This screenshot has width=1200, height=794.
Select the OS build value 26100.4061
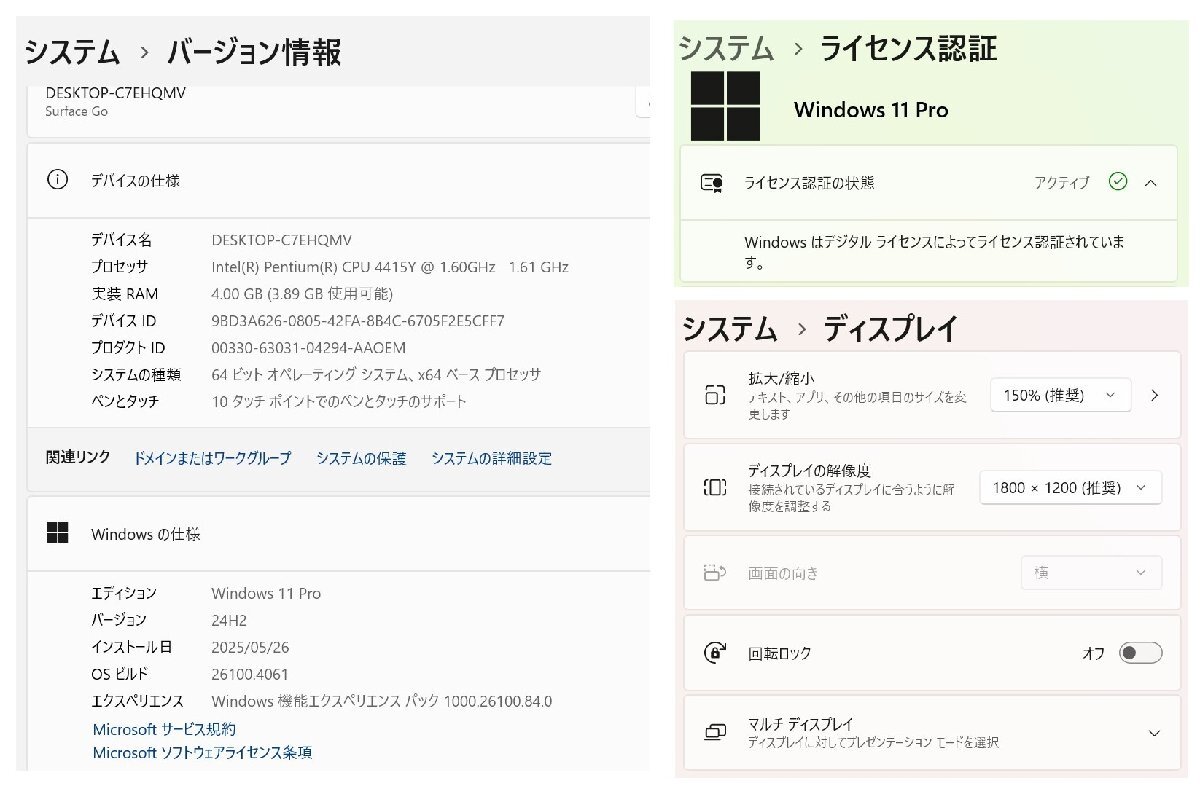click(250, 674)
